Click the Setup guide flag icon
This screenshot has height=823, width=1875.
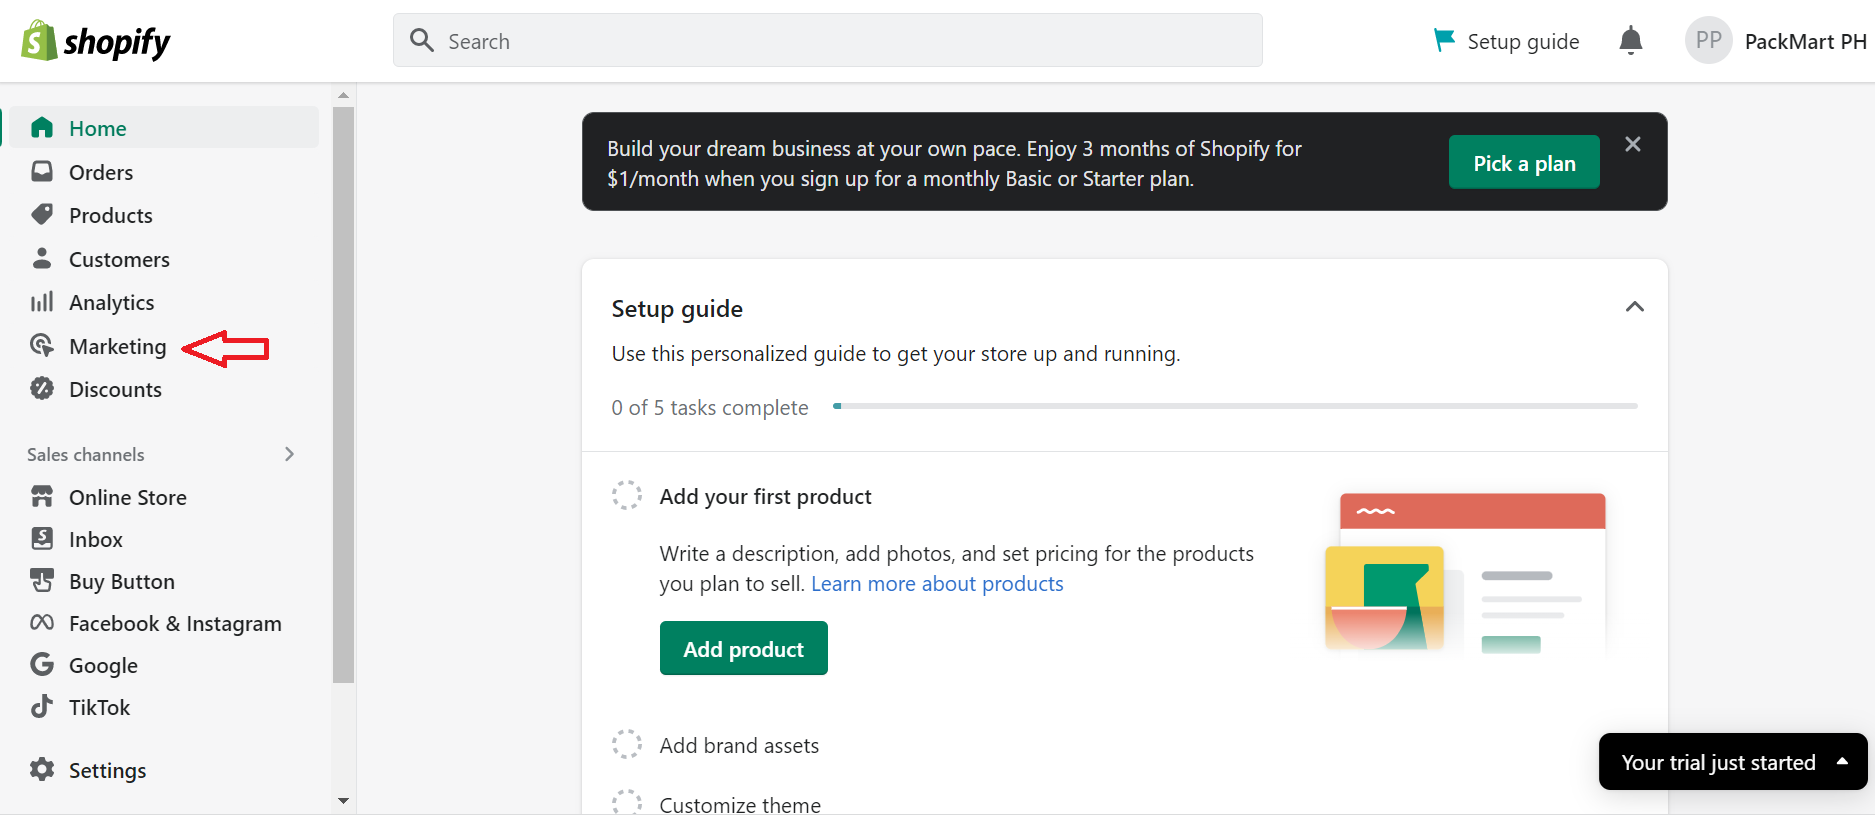(1444, 40)
